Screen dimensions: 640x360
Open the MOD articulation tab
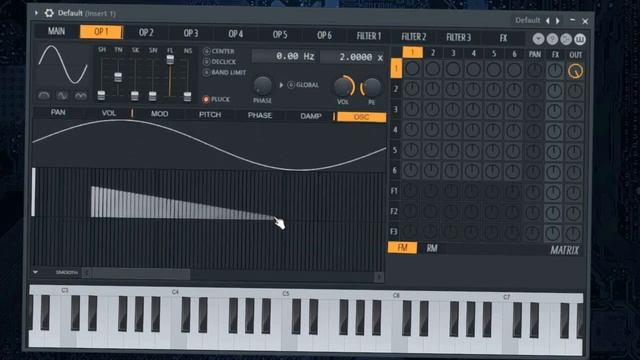tap(160, 114)
